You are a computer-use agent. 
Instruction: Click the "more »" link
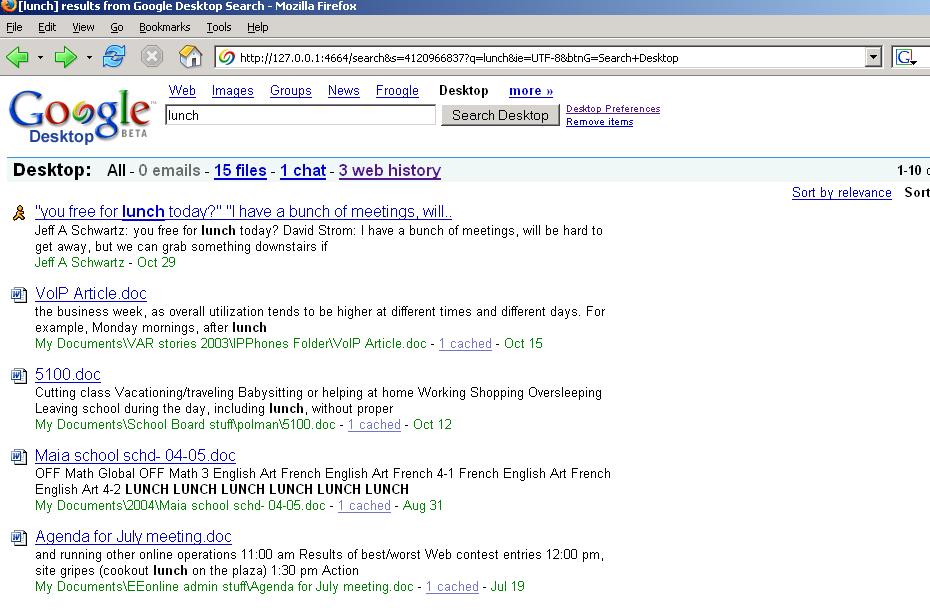click(x=531, y=91)
